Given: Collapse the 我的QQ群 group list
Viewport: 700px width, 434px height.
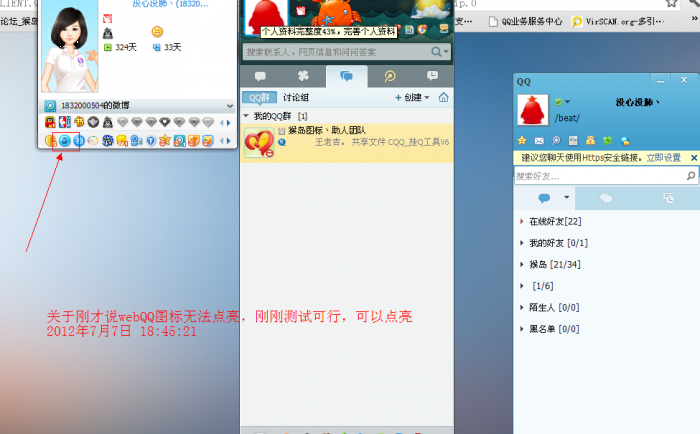Looking at the screenshot, I should (x=246, y=116).
